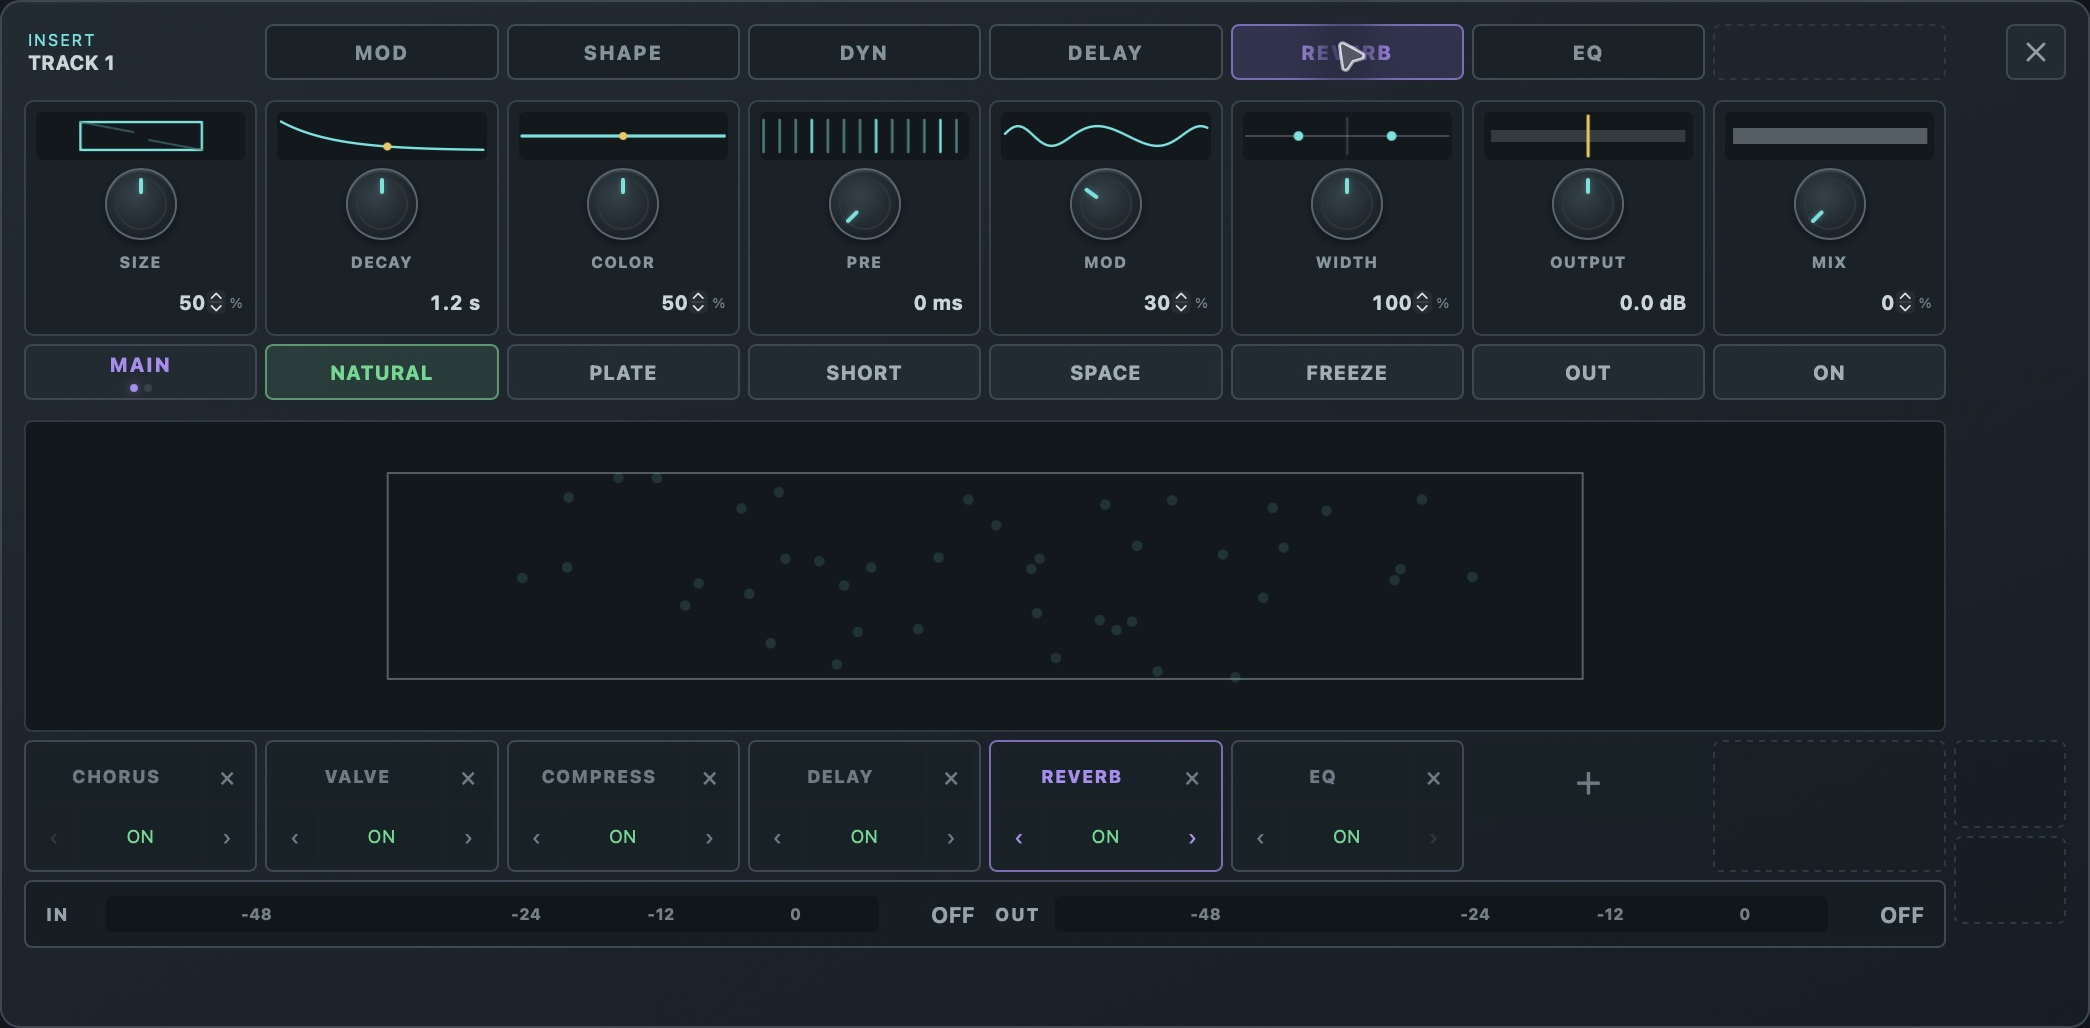
Task: Open the EQ tab at top
Action: point(1588,52)
